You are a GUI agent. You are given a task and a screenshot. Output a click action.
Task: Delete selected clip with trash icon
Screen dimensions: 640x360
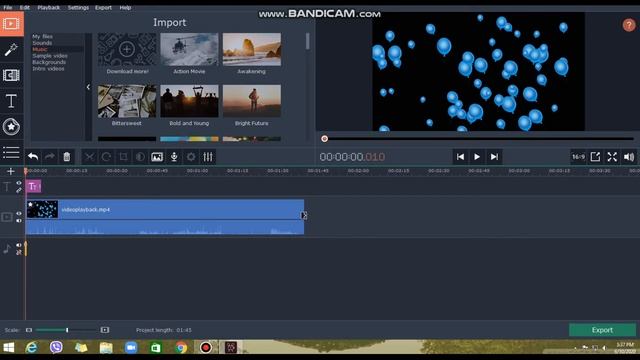[67, 157]
